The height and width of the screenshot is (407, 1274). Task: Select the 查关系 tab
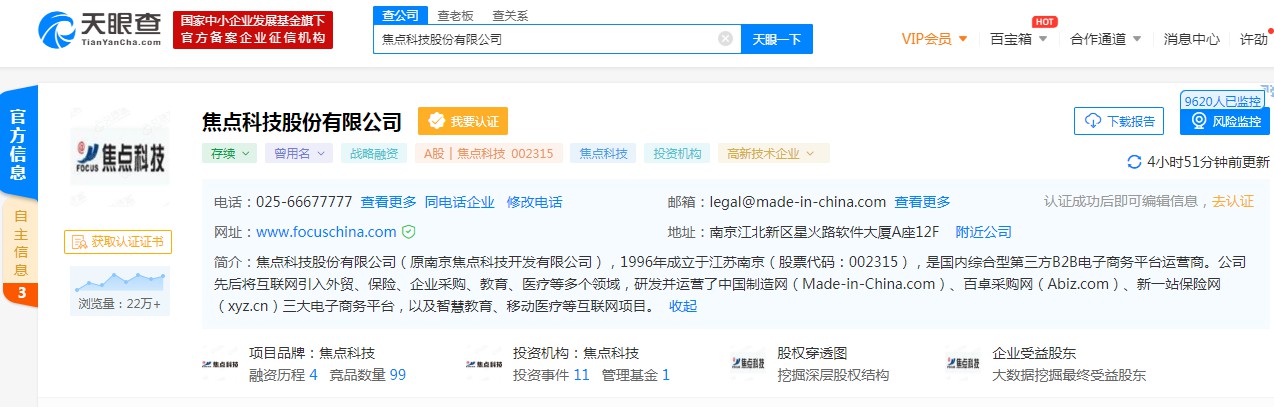point(510,15)
